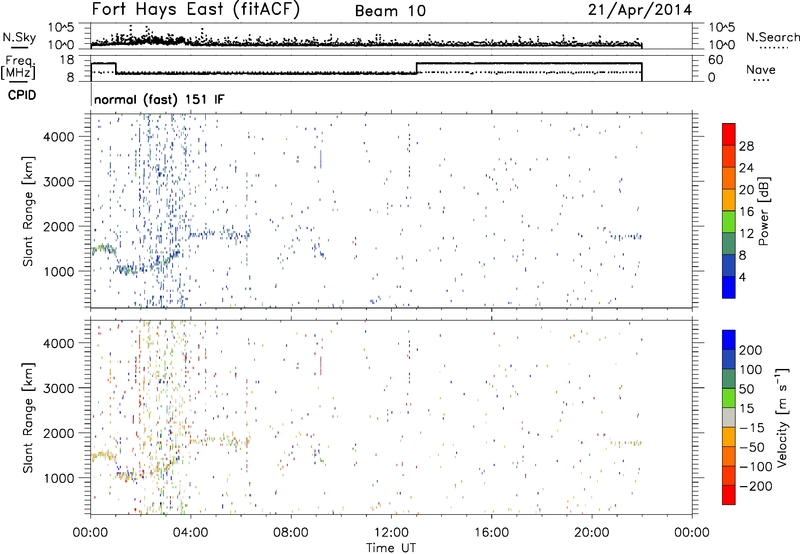This screenshot has width=800, height=554.
Task: Click the "N.Sky" legend label
Action: (x=19, y=37)
